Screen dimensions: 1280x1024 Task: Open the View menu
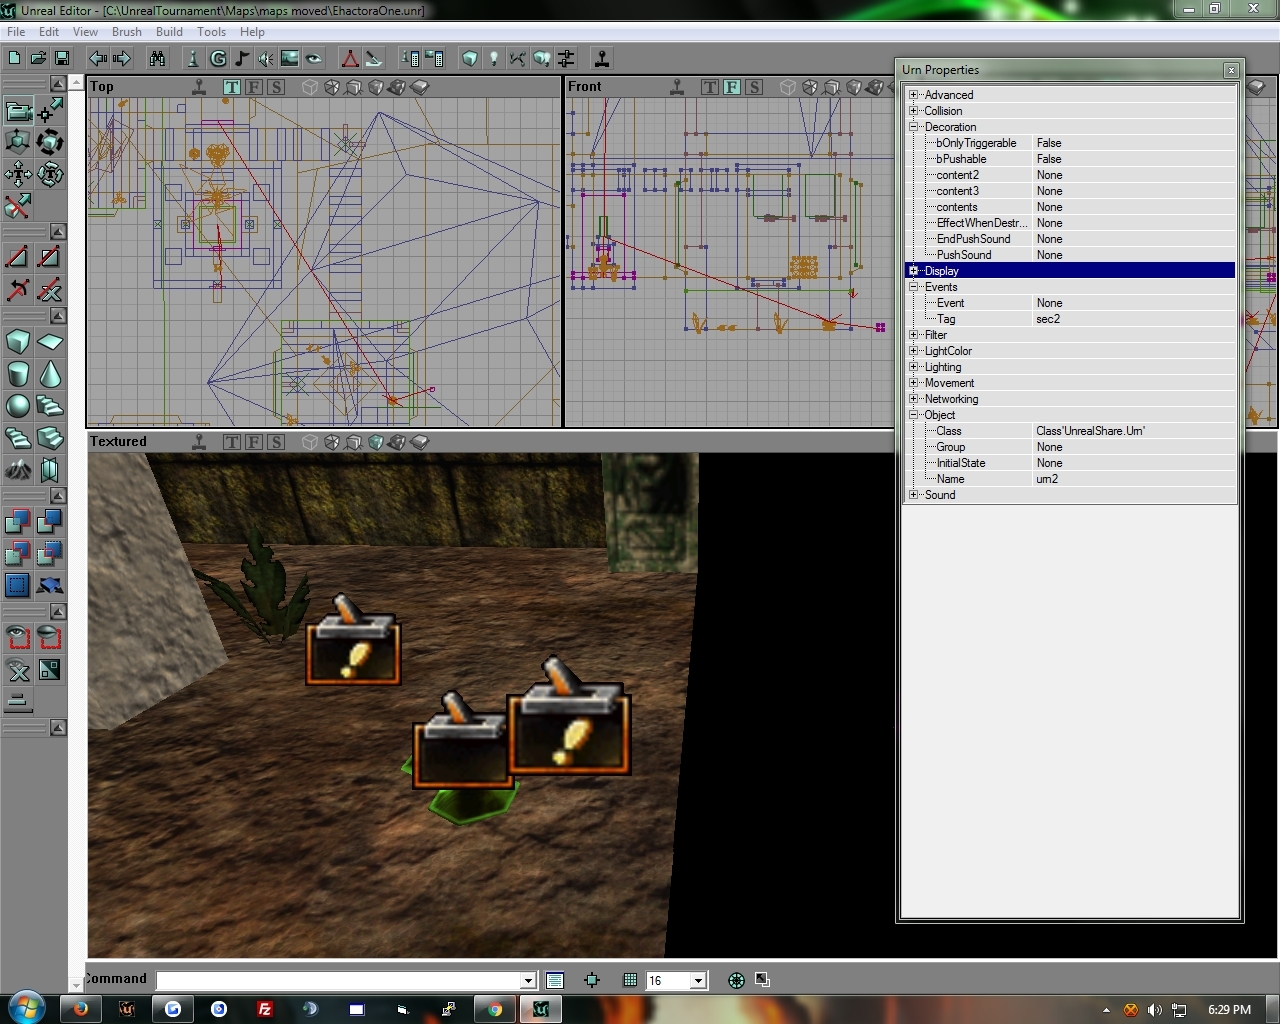pos(85,32)
